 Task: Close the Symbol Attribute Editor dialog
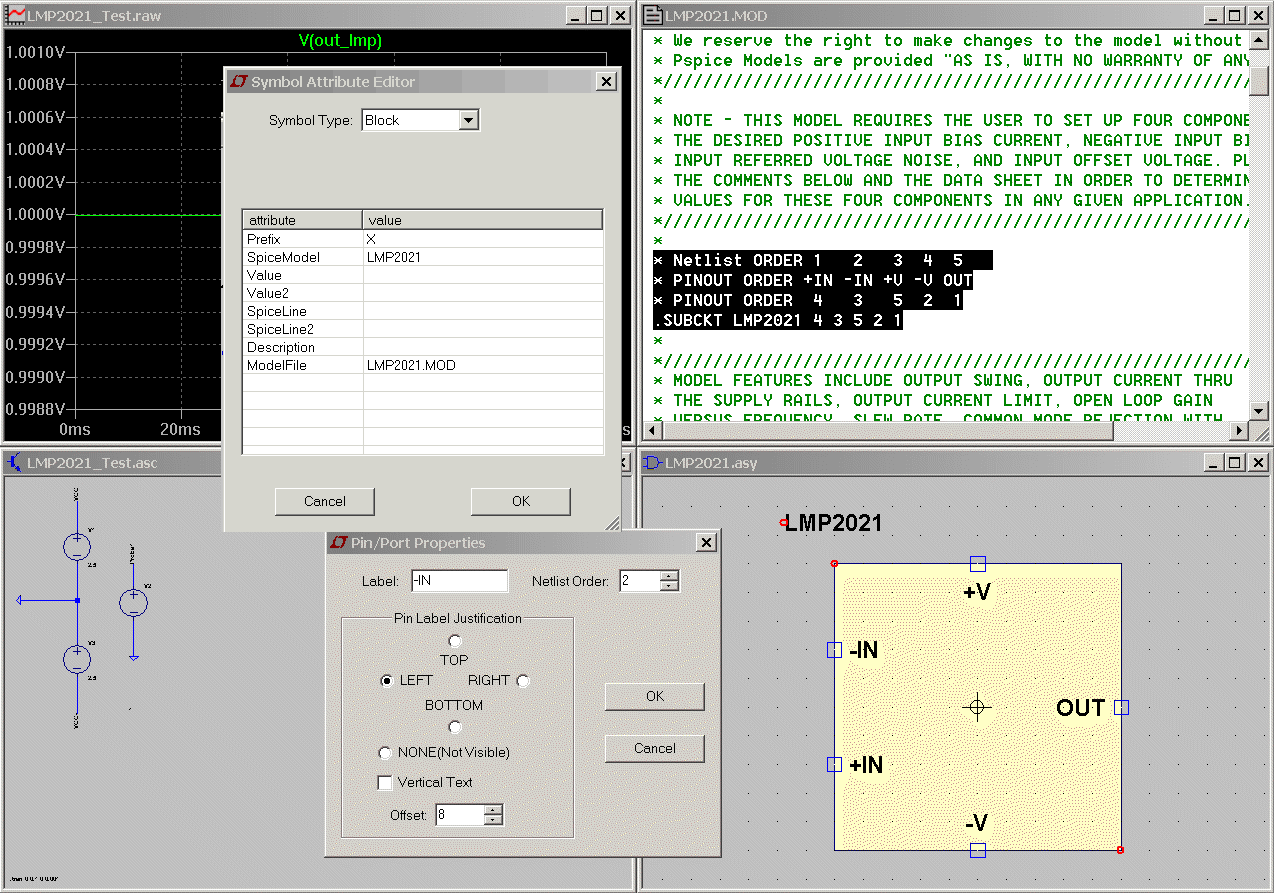[x=606, y=82]
